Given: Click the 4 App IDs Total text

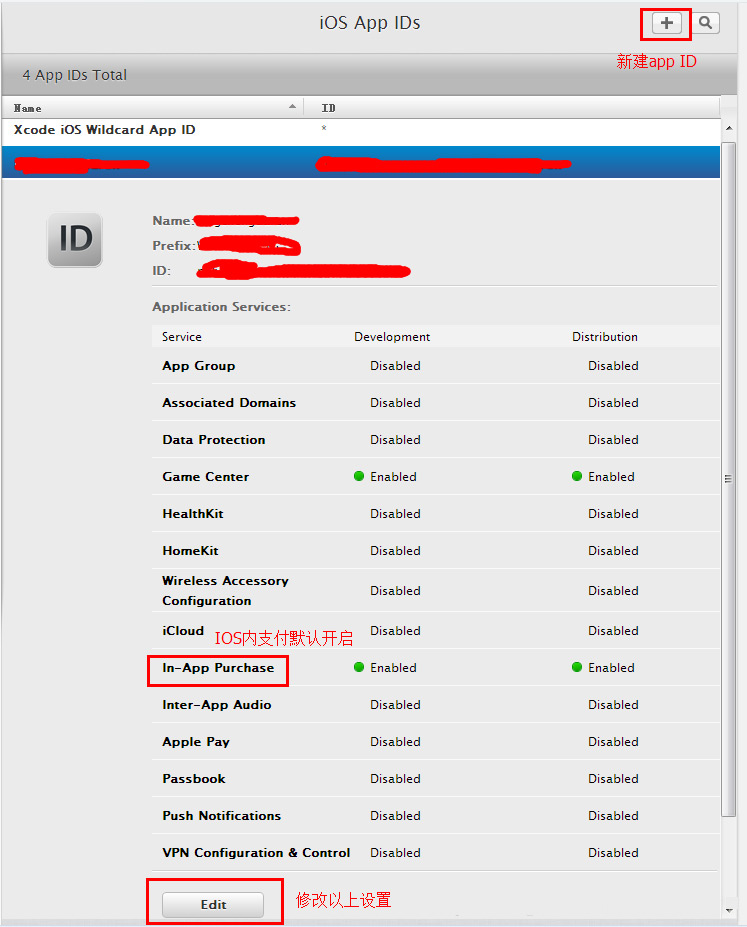Looking at the screenshot, I should (x=74, y=75).
